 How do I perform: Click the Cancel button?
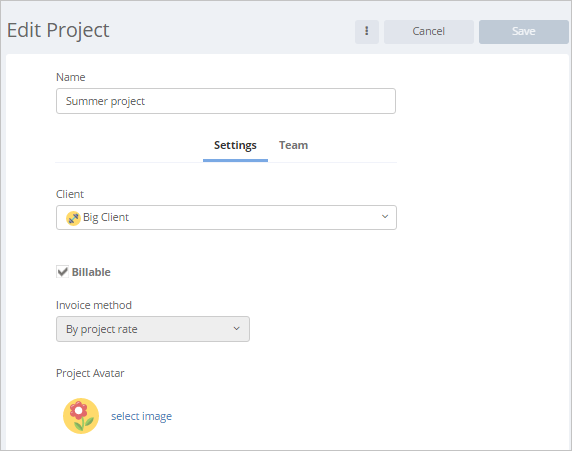(x=429, y=32)
